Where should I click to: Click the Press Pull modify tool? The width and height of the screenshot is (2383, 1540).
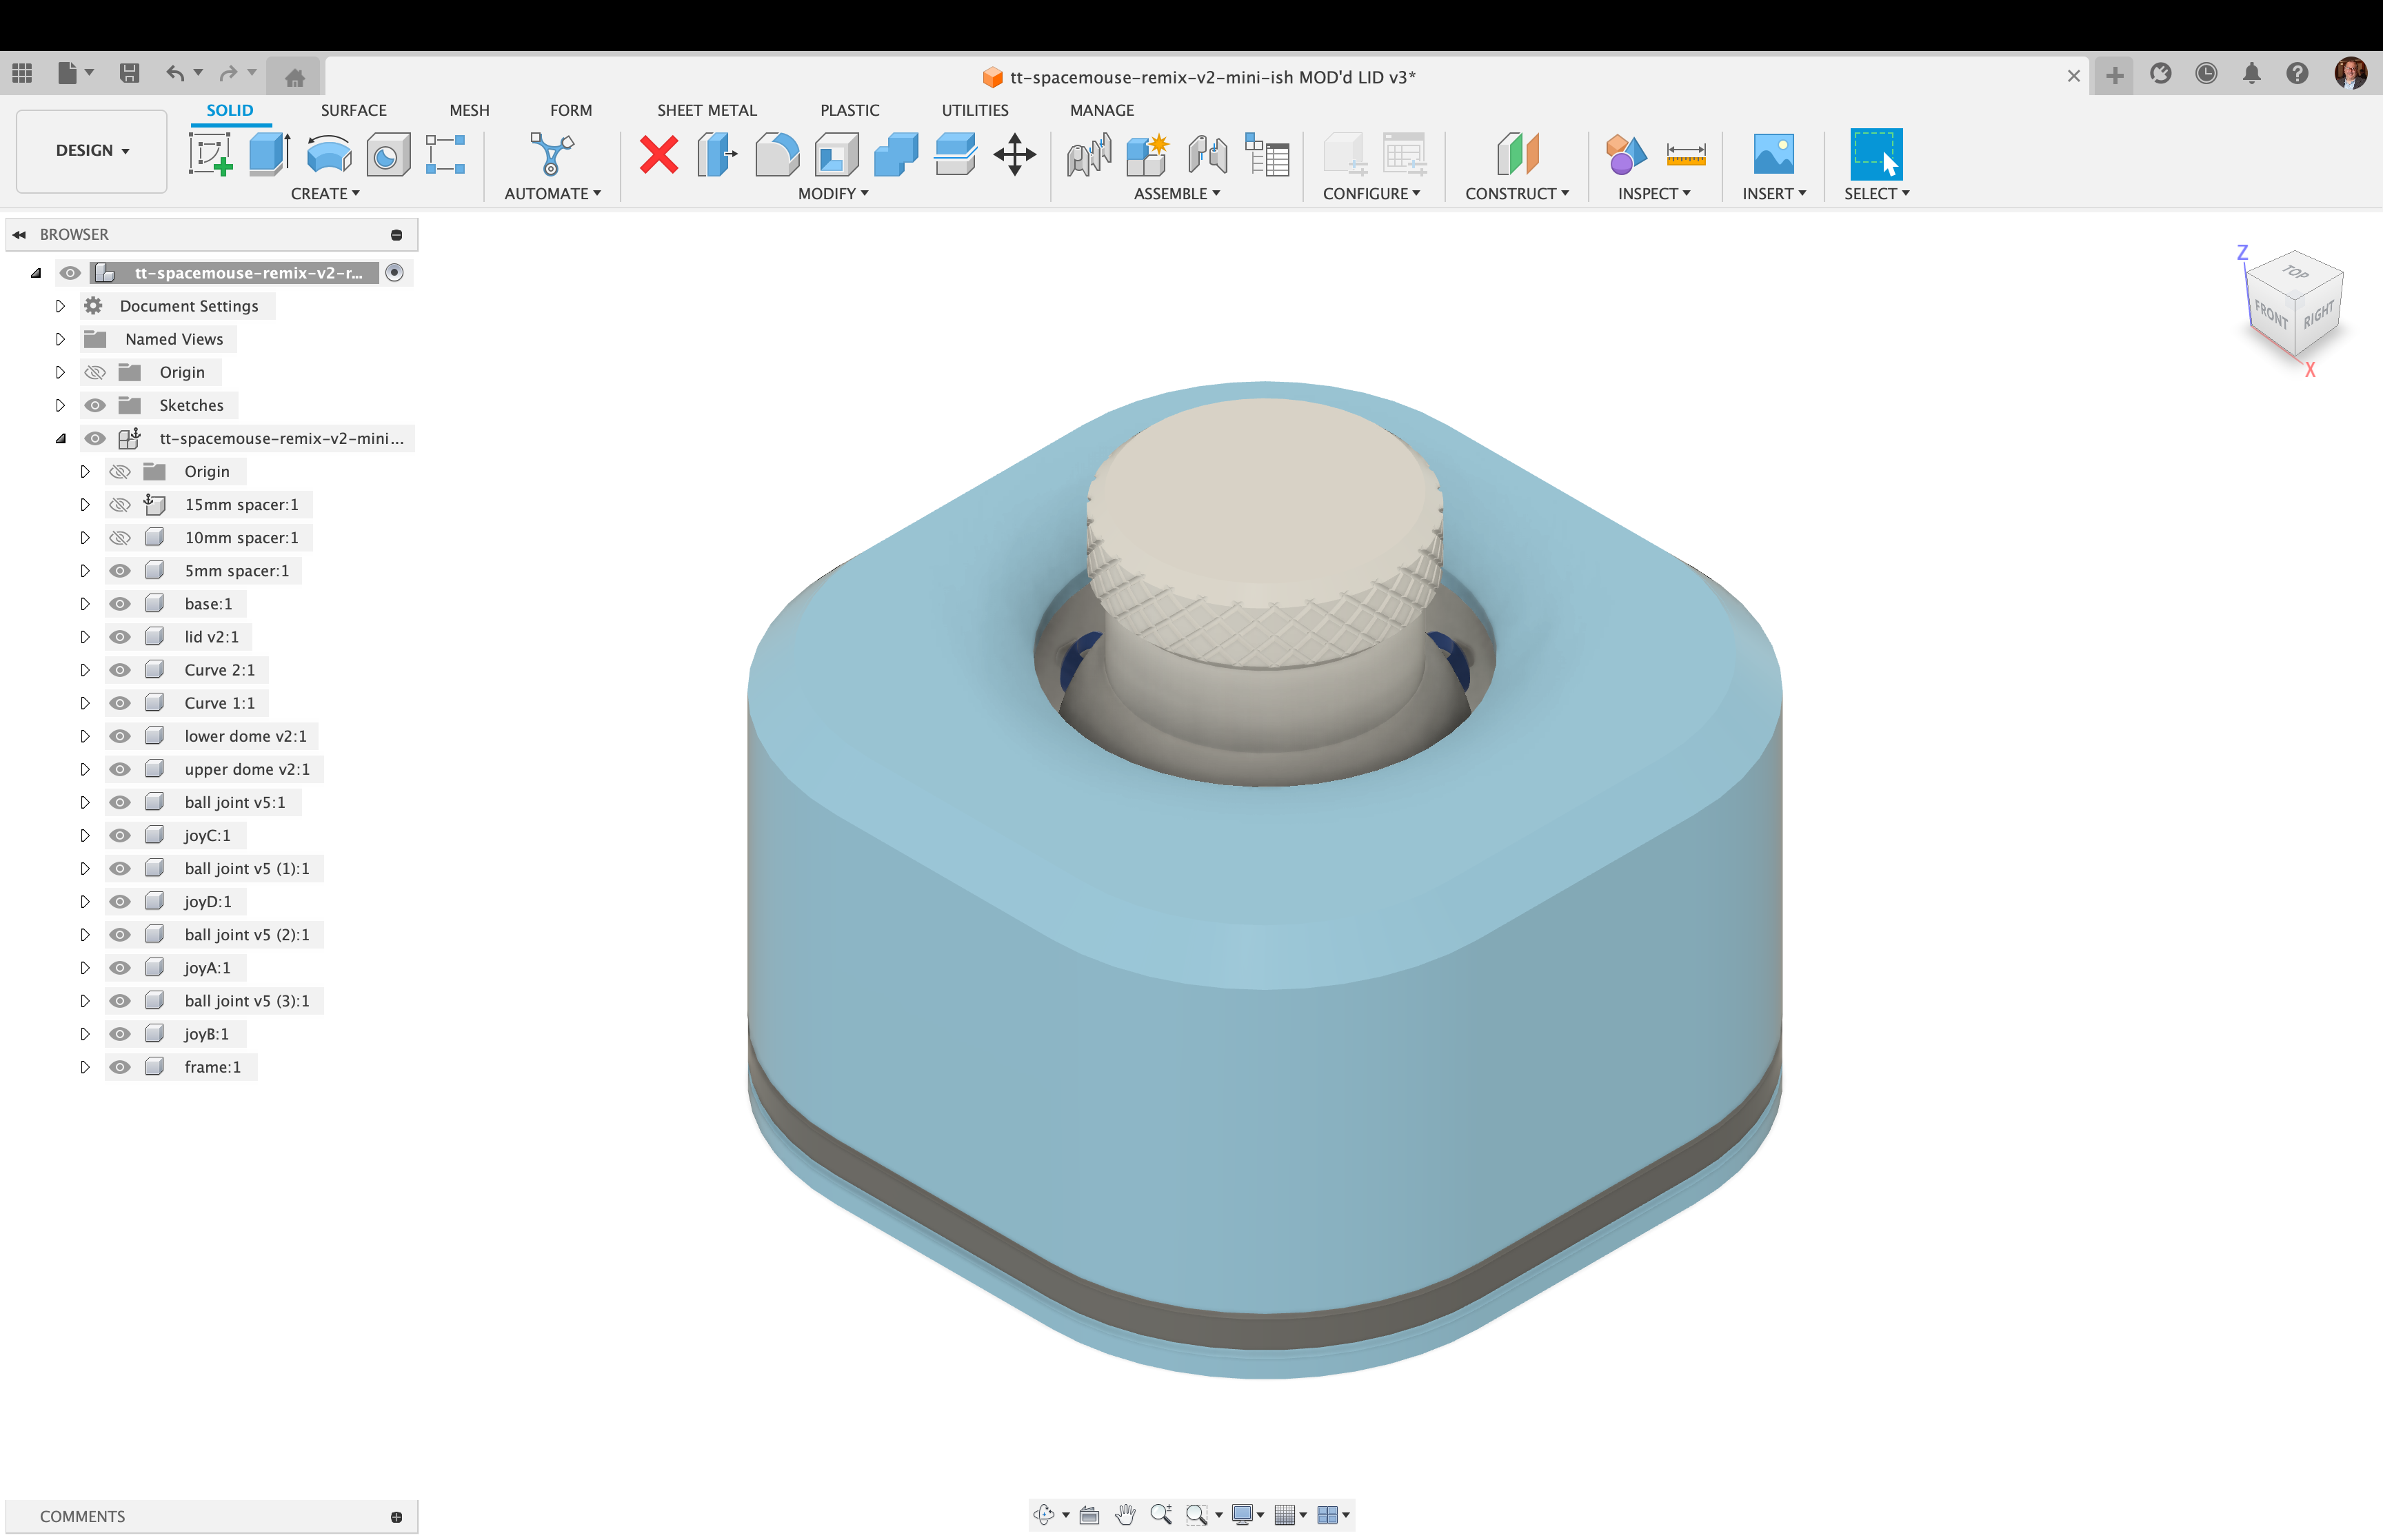coord(716,155)
